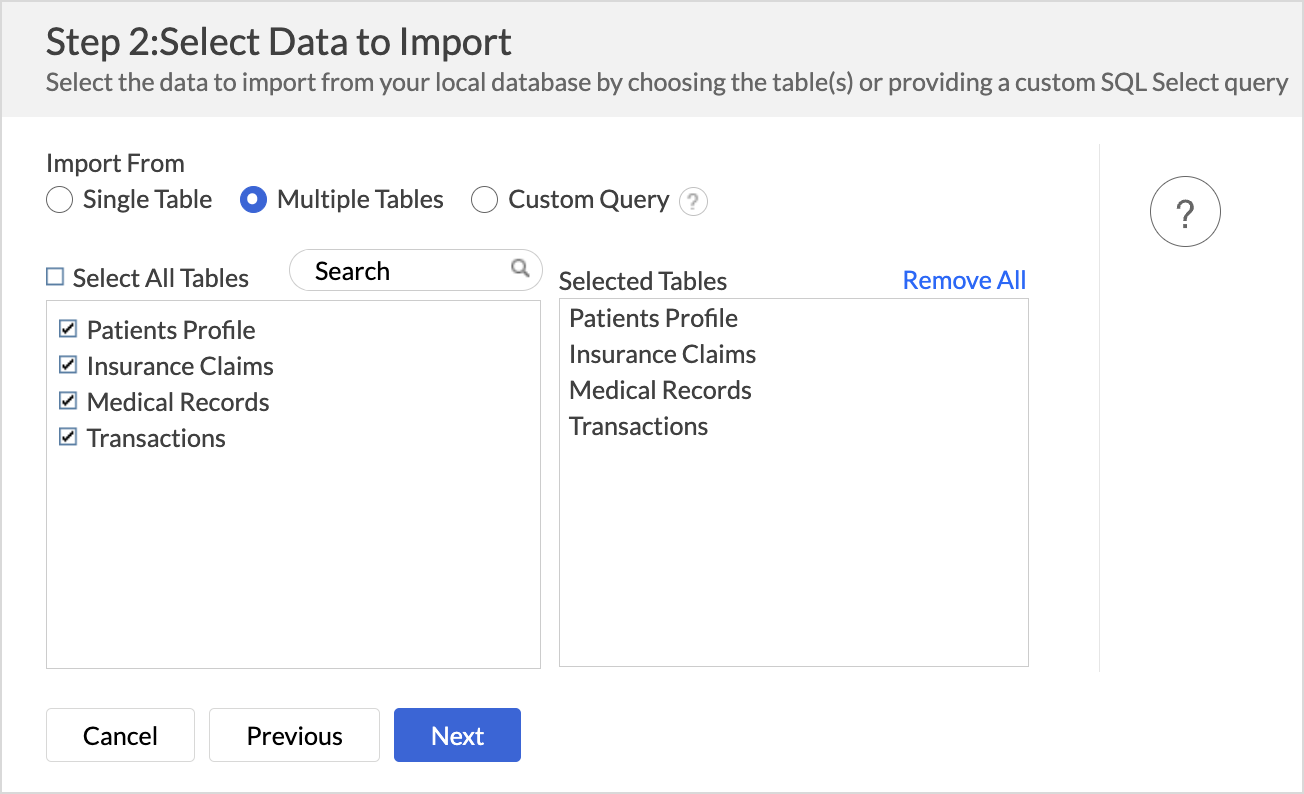Select Transactions in Selected Tables list
Viewport: 1304px width, 794px height.
638,426
